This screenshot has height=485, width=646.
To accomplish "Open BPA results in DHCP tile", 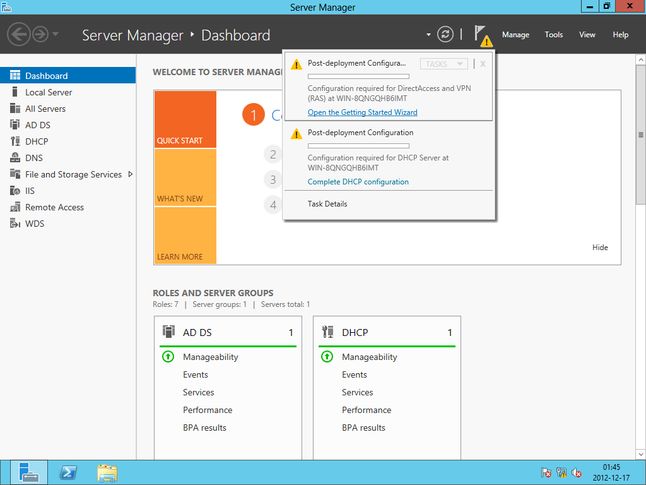I will [363, 428].
